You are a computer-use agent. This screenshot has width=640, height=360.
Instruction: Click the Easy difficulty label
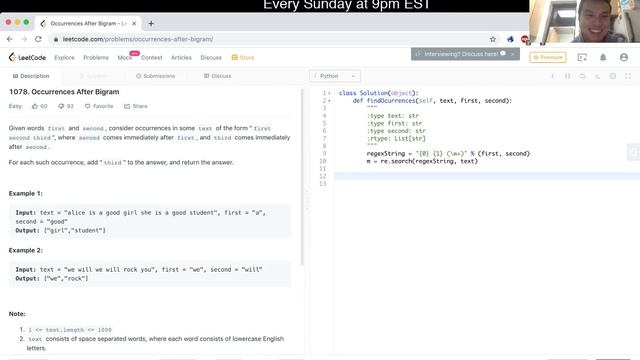coord(15,106)
